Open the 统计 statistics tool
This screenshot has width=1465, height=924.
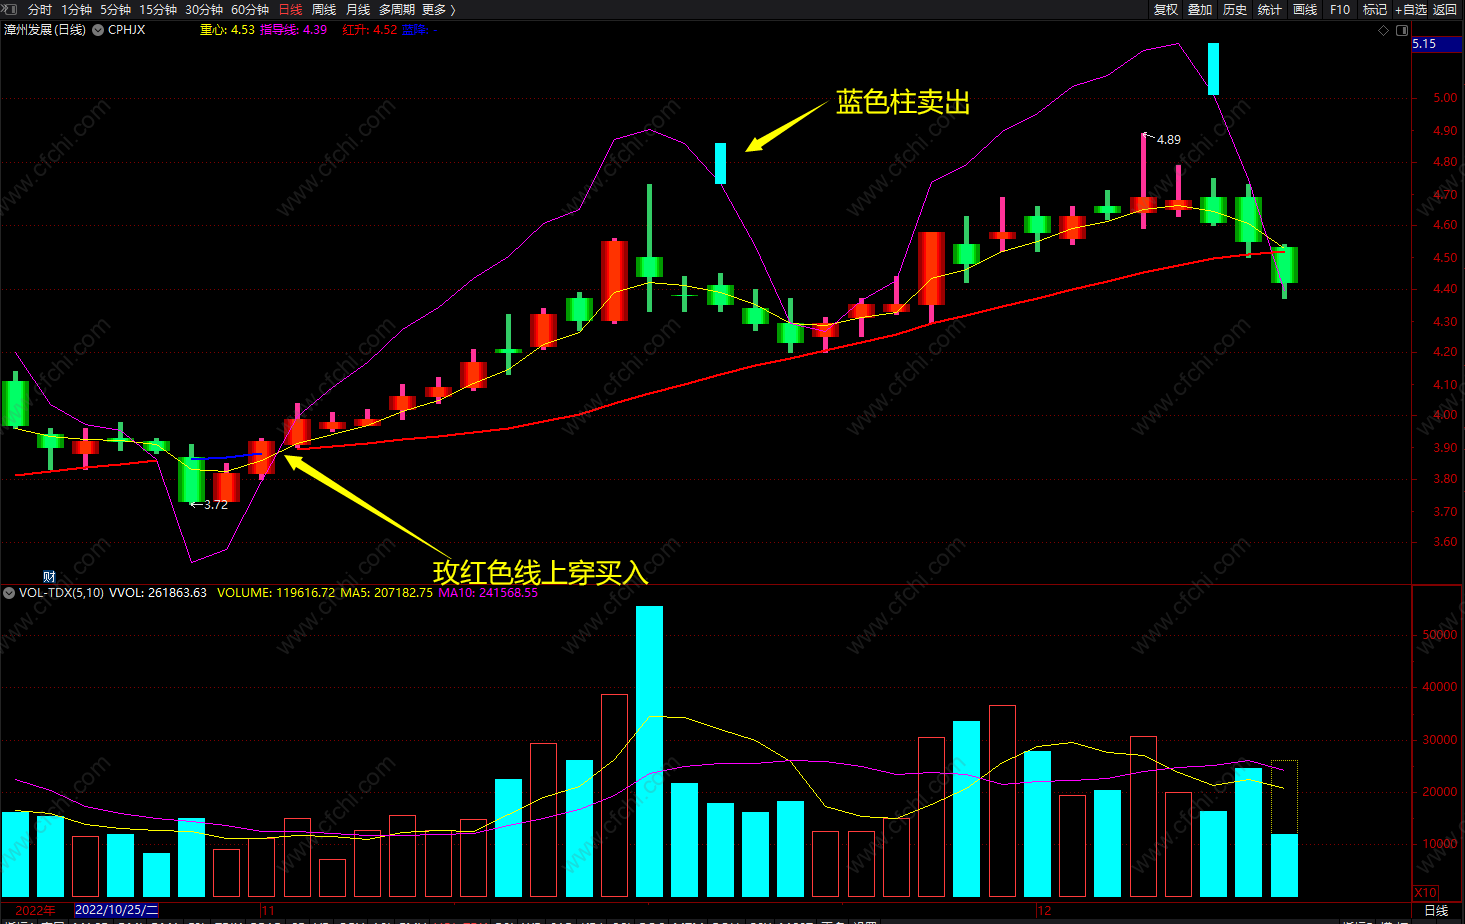(1268, 9)
